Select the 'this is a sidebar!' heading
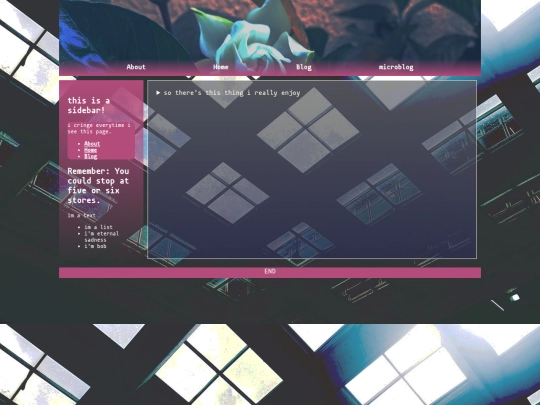The height and width of the screenshot is (405, 540). click(x=89, y=105)
